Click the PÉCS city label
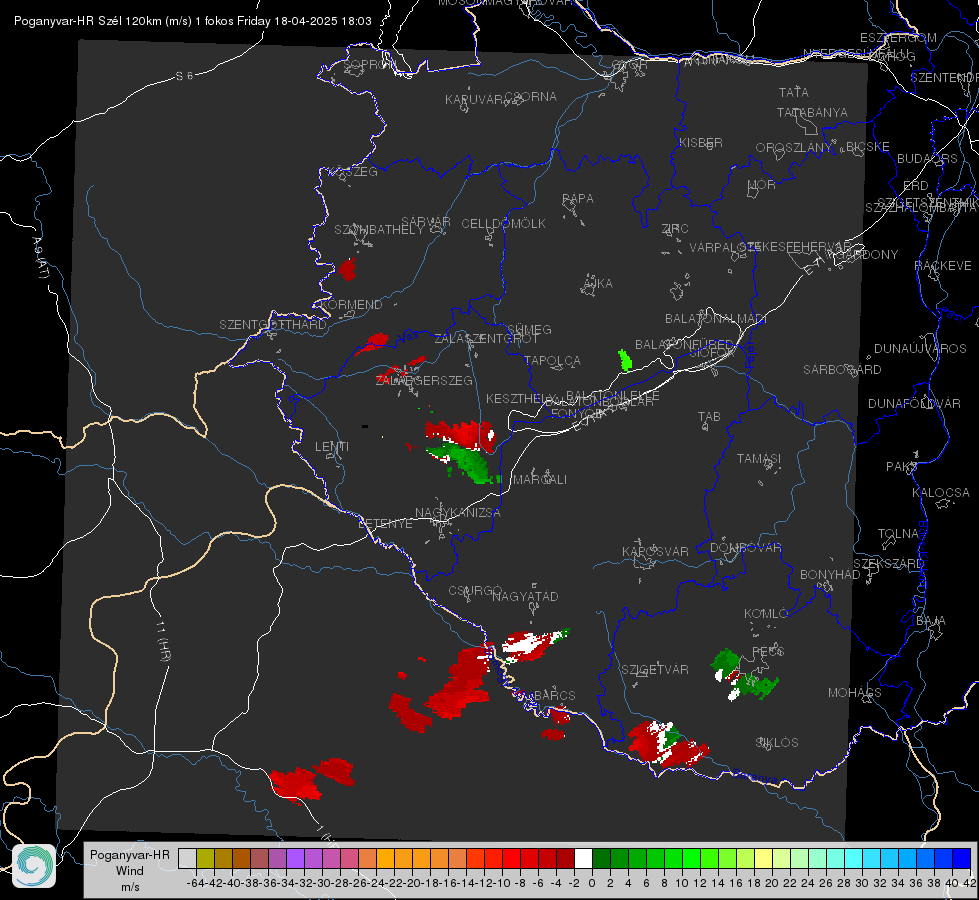The height and width of the screenshot is (900, 979). (x=767, y=652)
